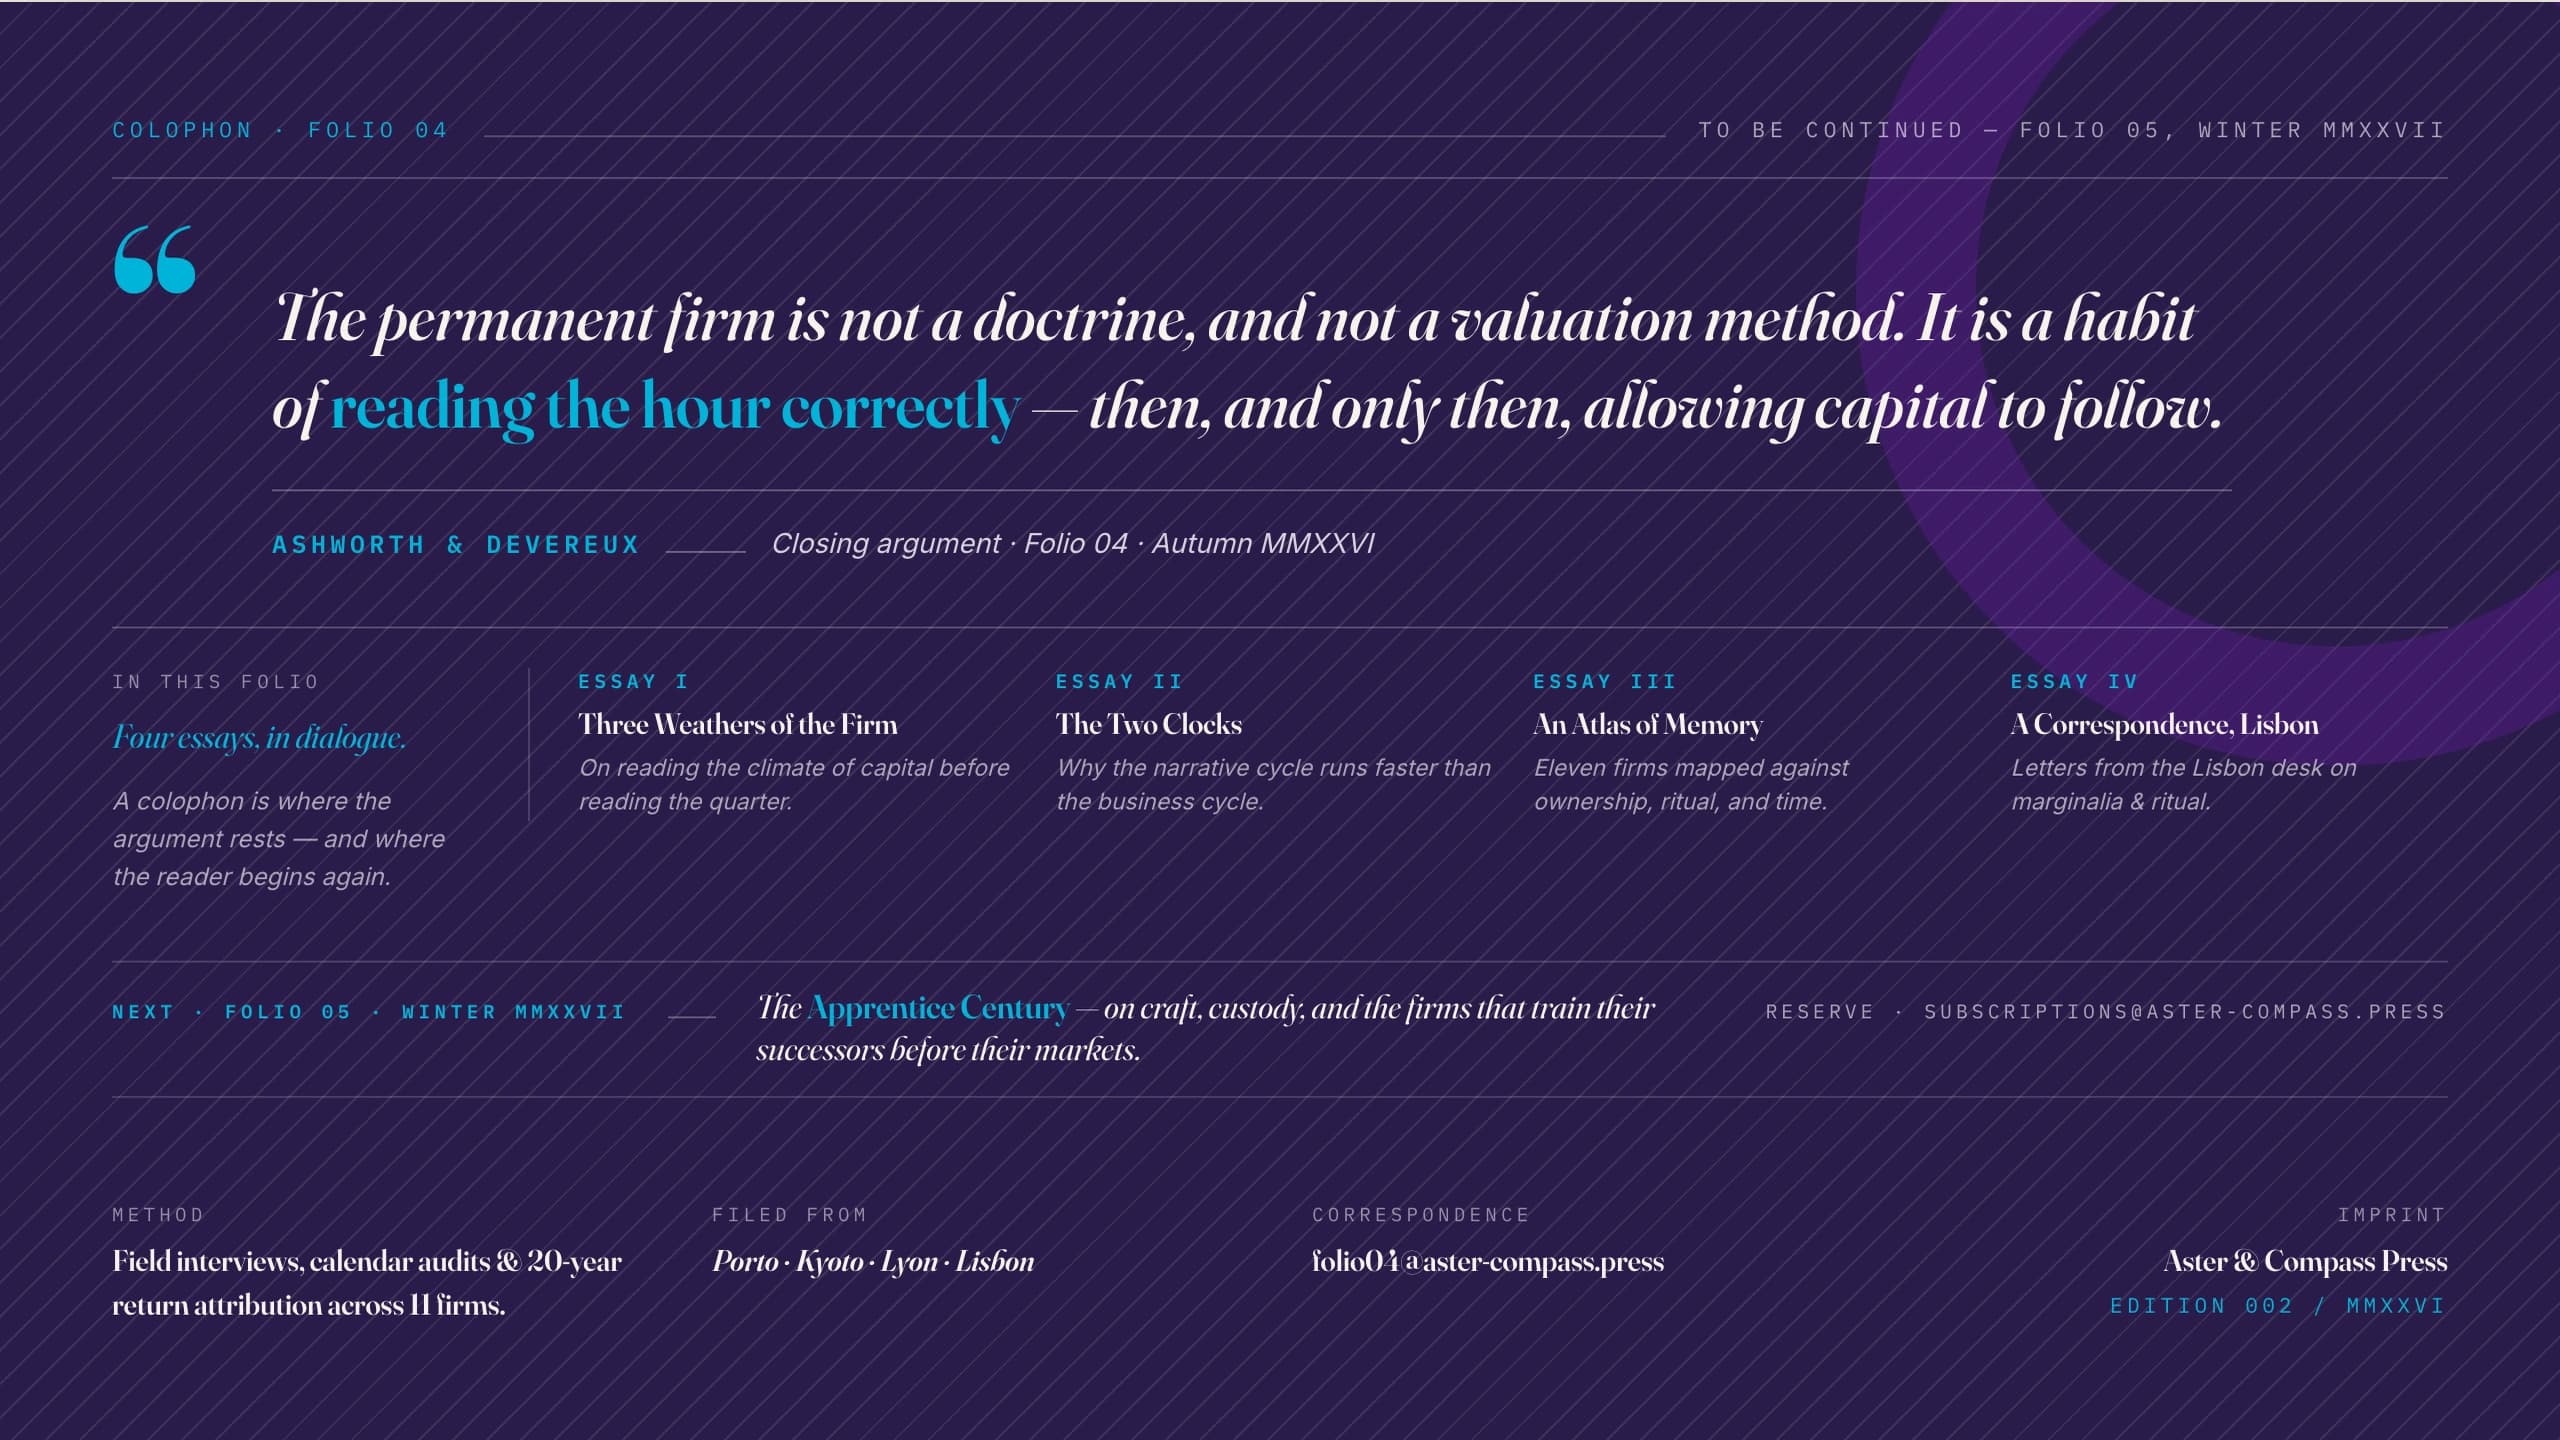Click the line 'successors before their markets.'
The width and height of the screenshot is (2560, 1440).
point(948,1050)
